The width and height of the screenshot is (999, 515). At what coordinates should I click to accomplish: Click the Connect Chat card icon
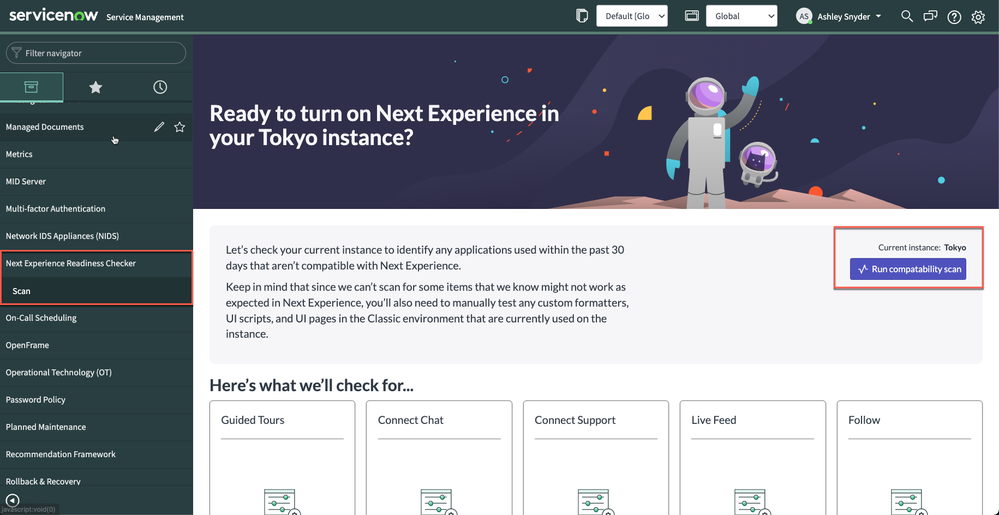(x=438, y=502)
